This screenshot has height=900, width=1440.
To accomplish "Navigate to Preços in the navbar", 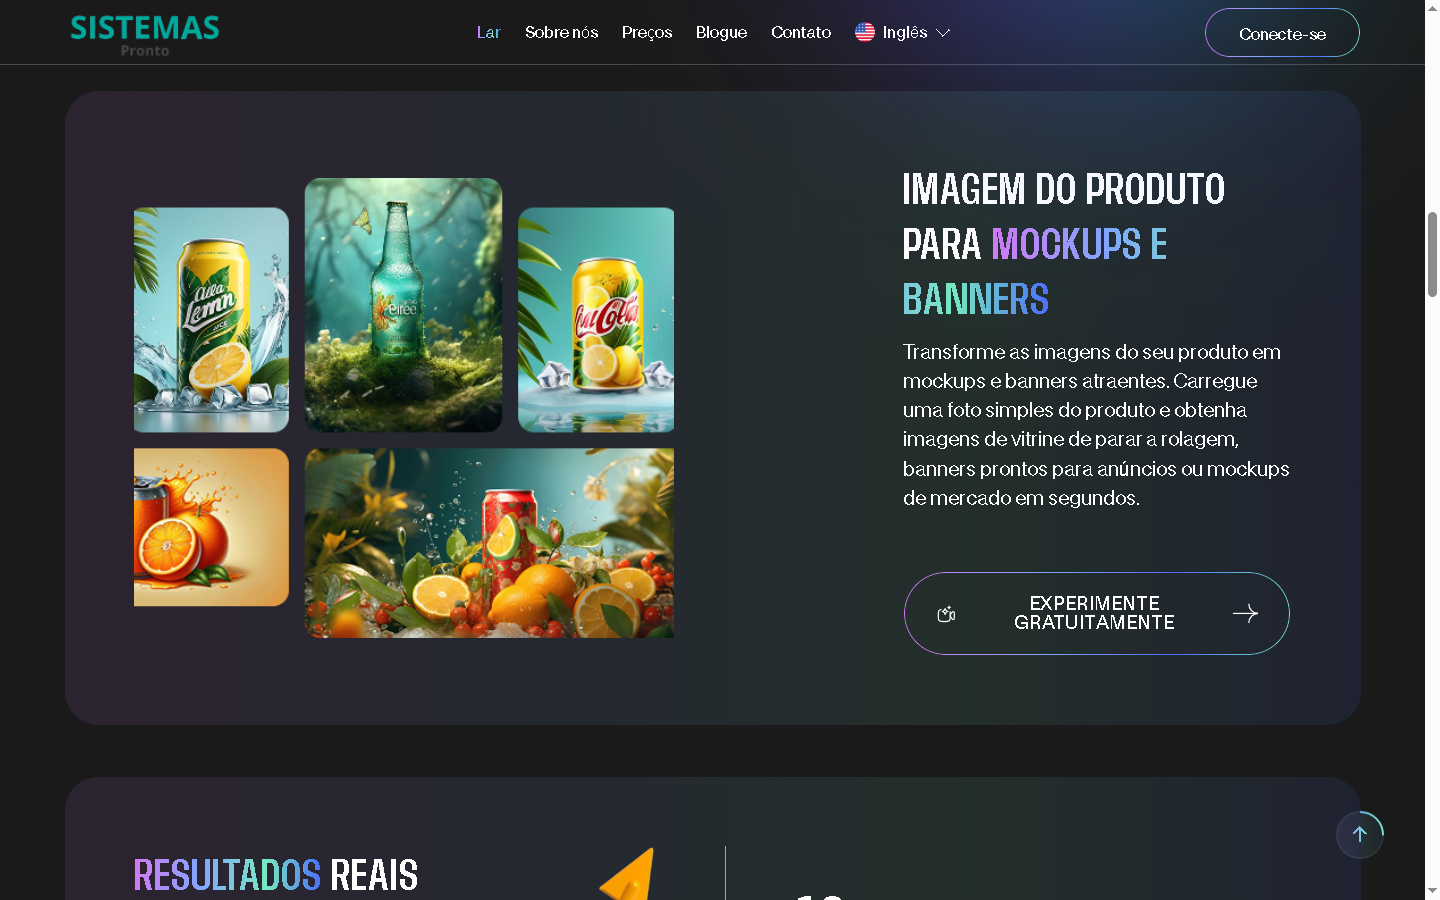I will point(647,32).
